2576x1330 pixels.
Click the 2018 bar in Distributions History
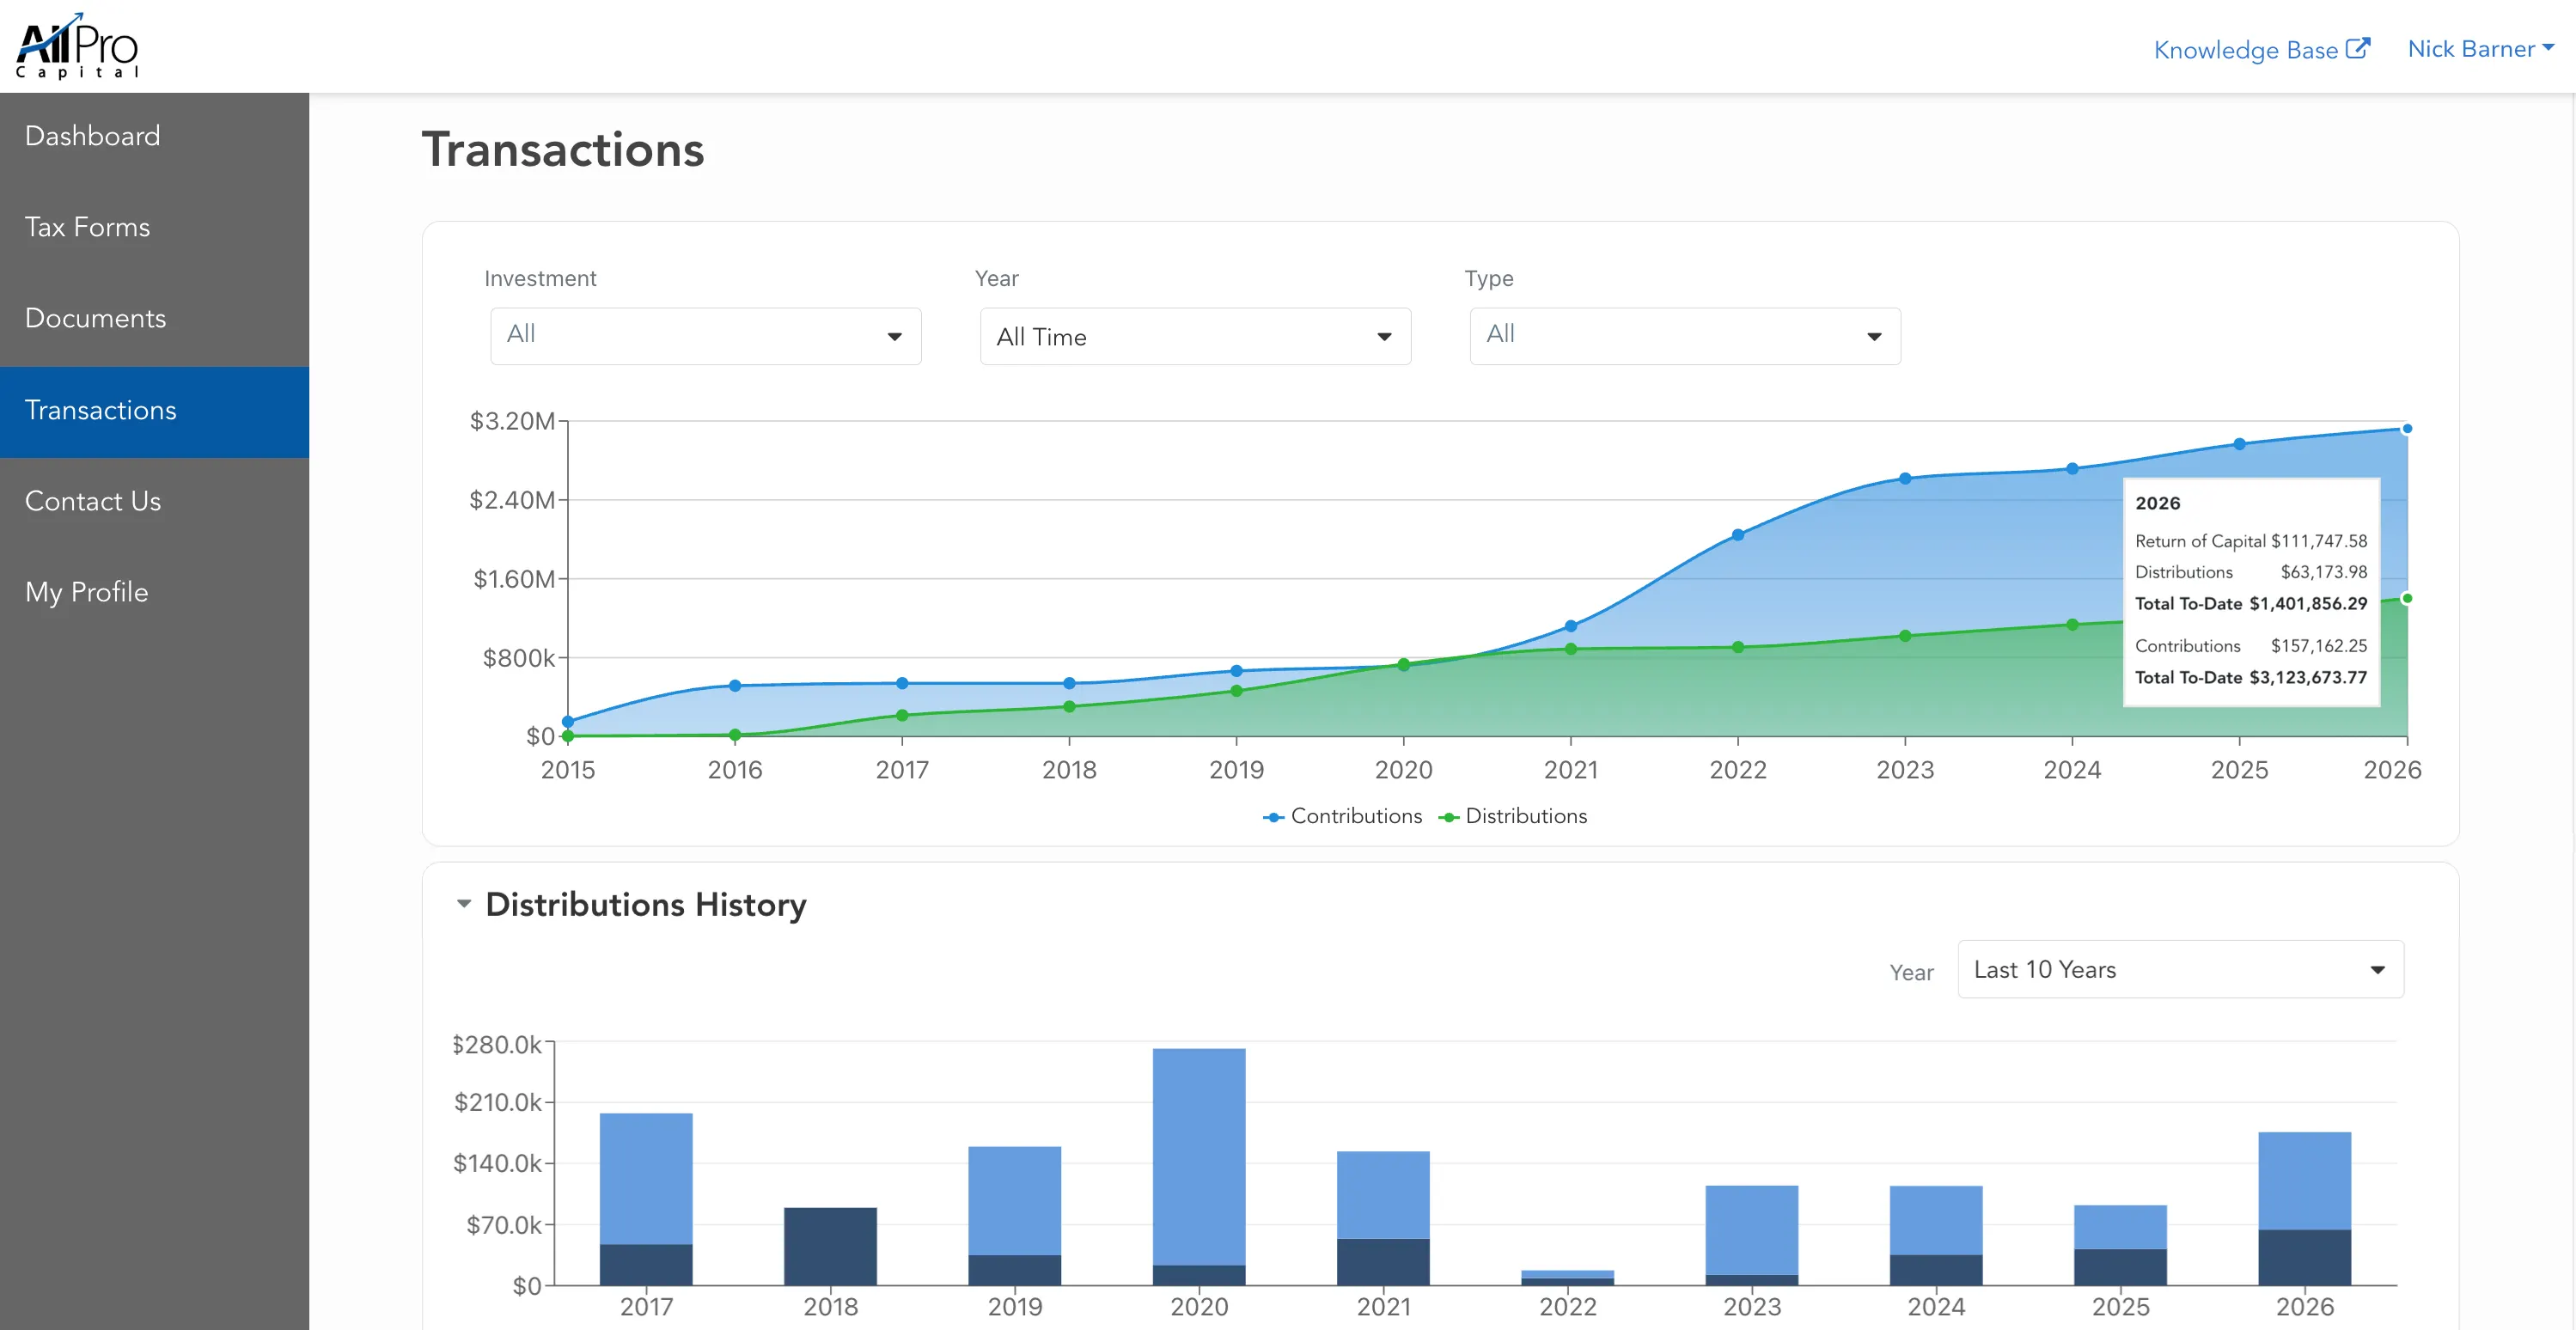pos(830,1246)
